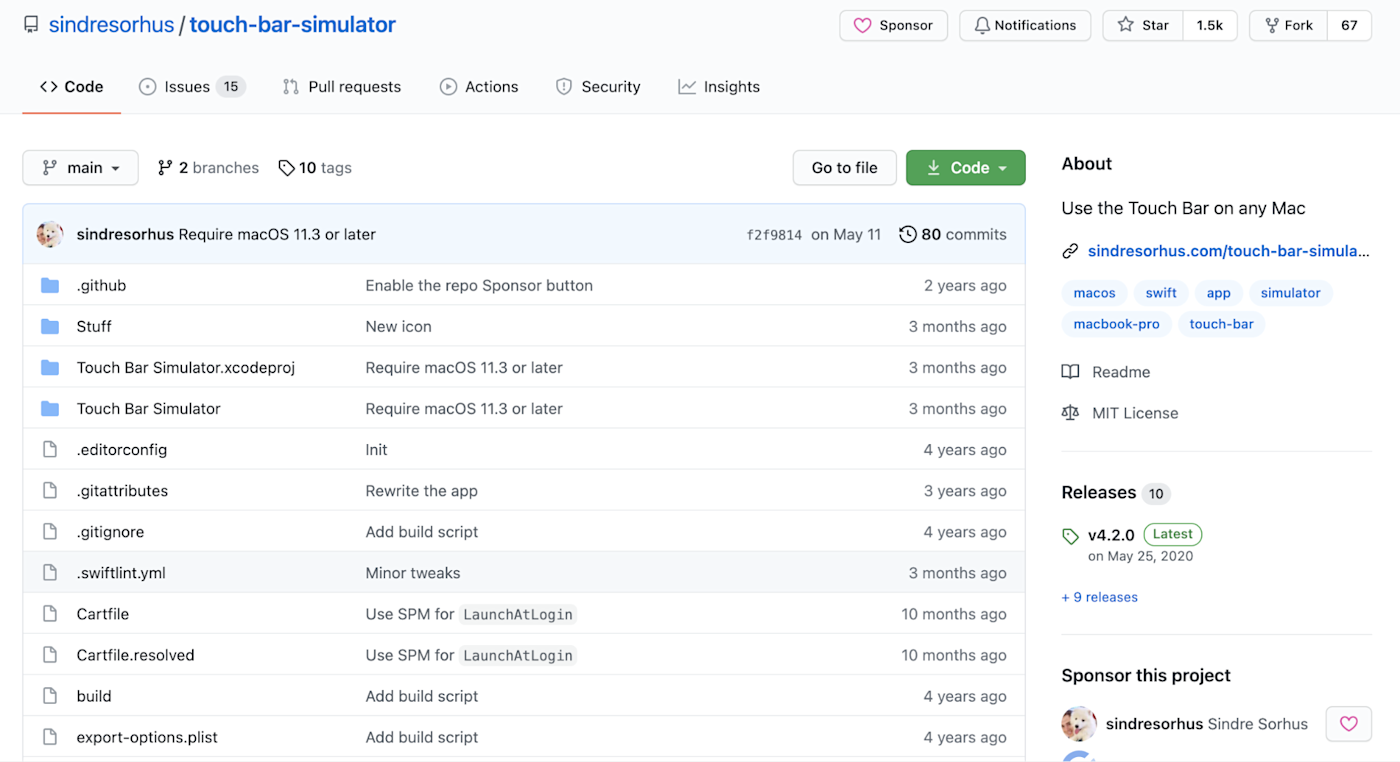View the Insights tab
This screenshot has height=762, width=1400.
click(x=719, y=87)
